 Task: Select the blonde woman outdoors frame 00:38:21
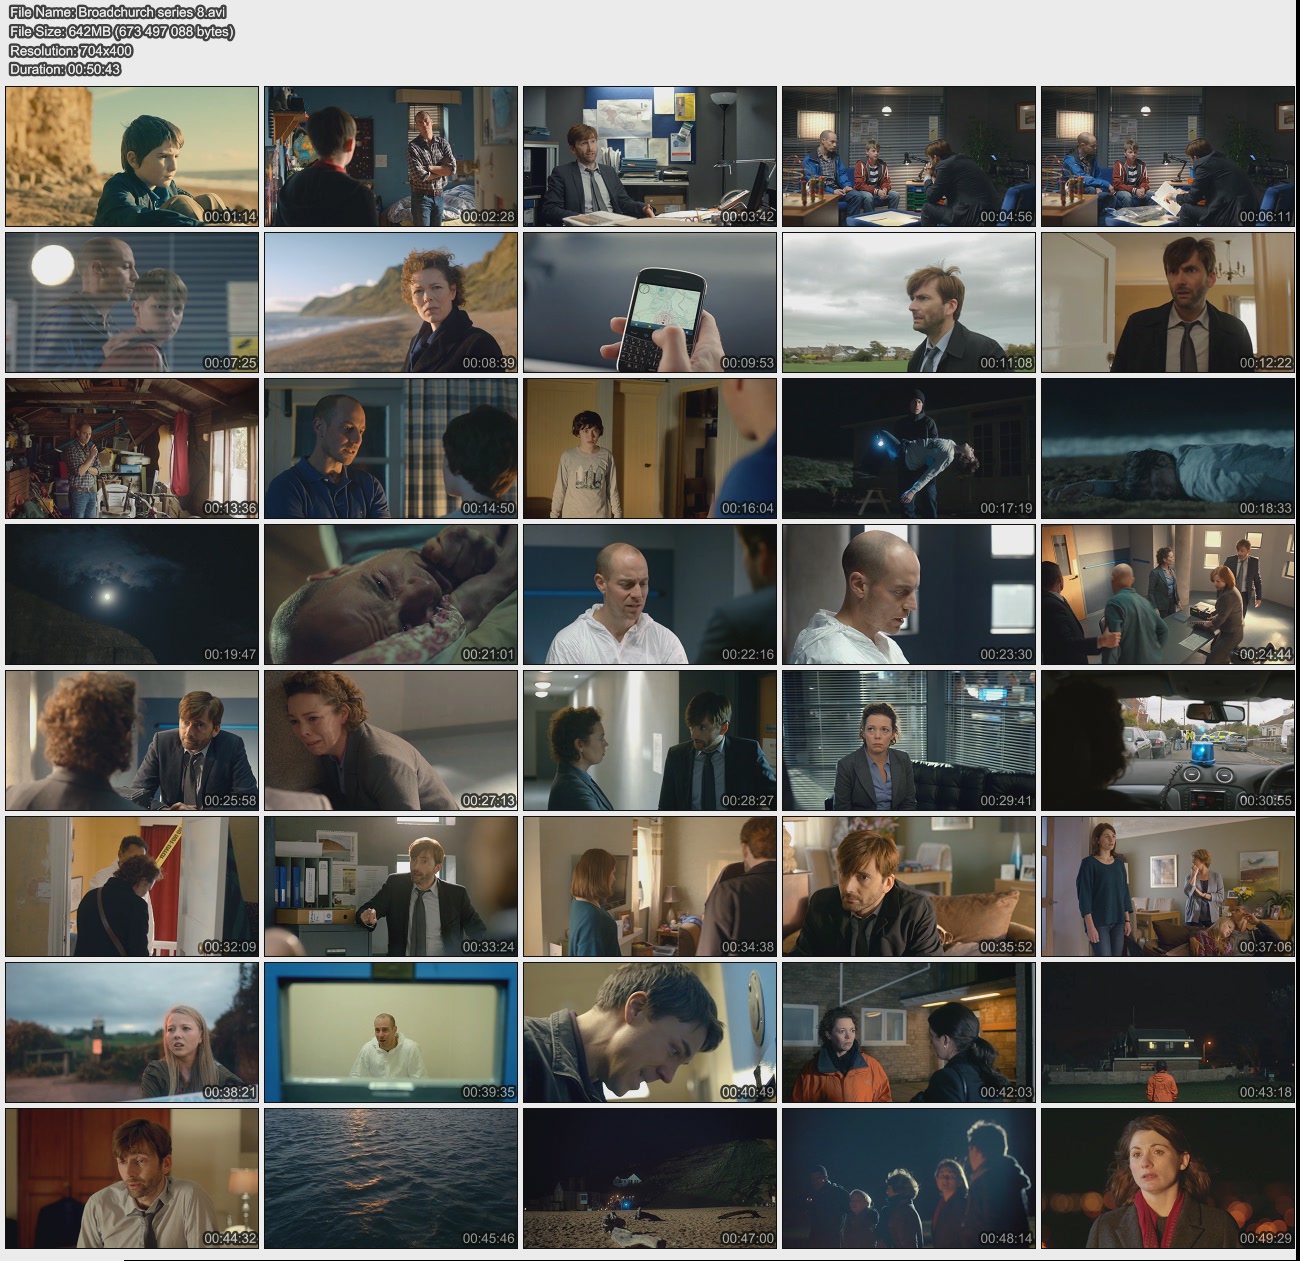pos(132,1032)
